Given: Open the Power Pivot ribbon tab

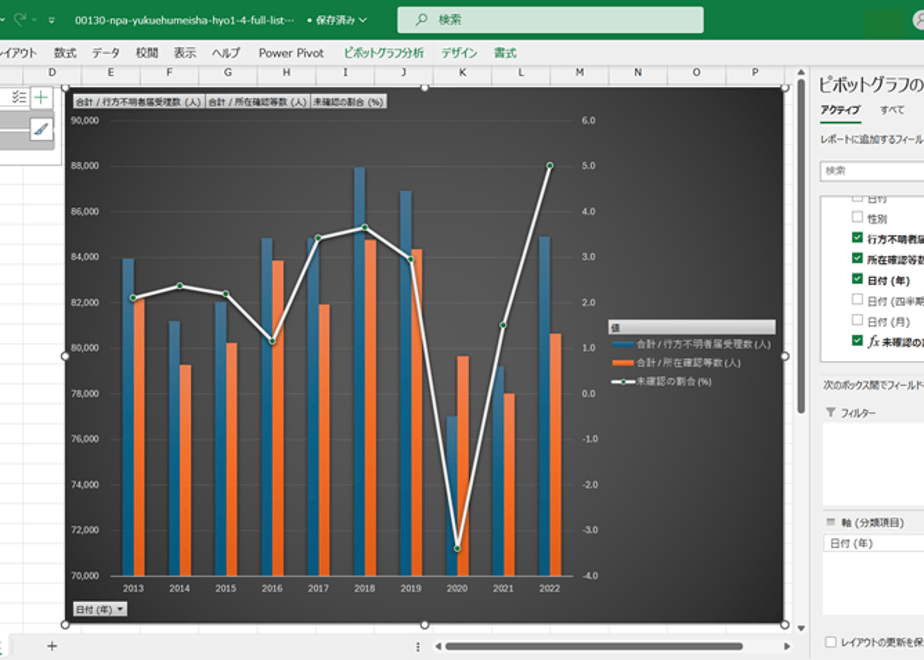Looking at the screenshot, I should tap(291, 53).
